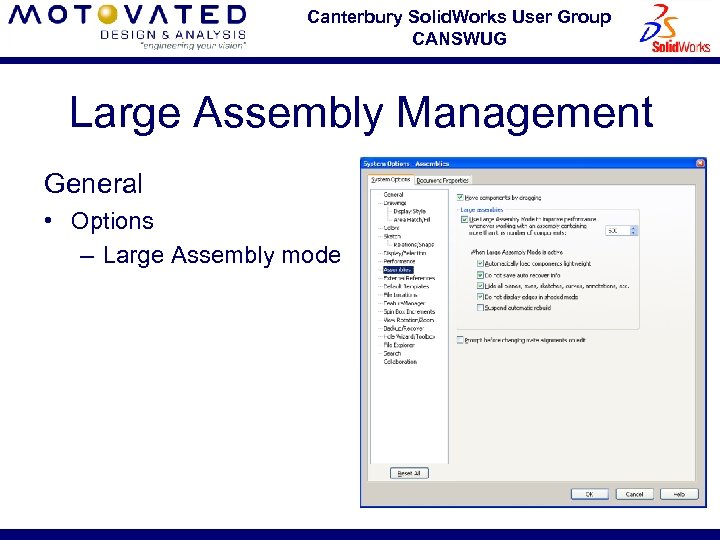Select General in options tree
The height and width of the screenshot is (540, 720).
pyautogui.click(x=393, y=195)
